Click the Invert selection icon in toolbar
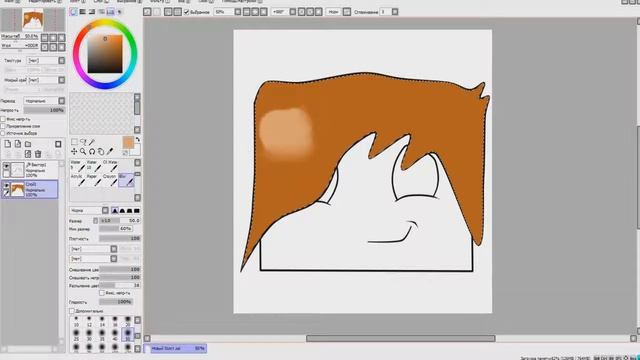This screenshot has width=640, height=360. tap(177, 12)
